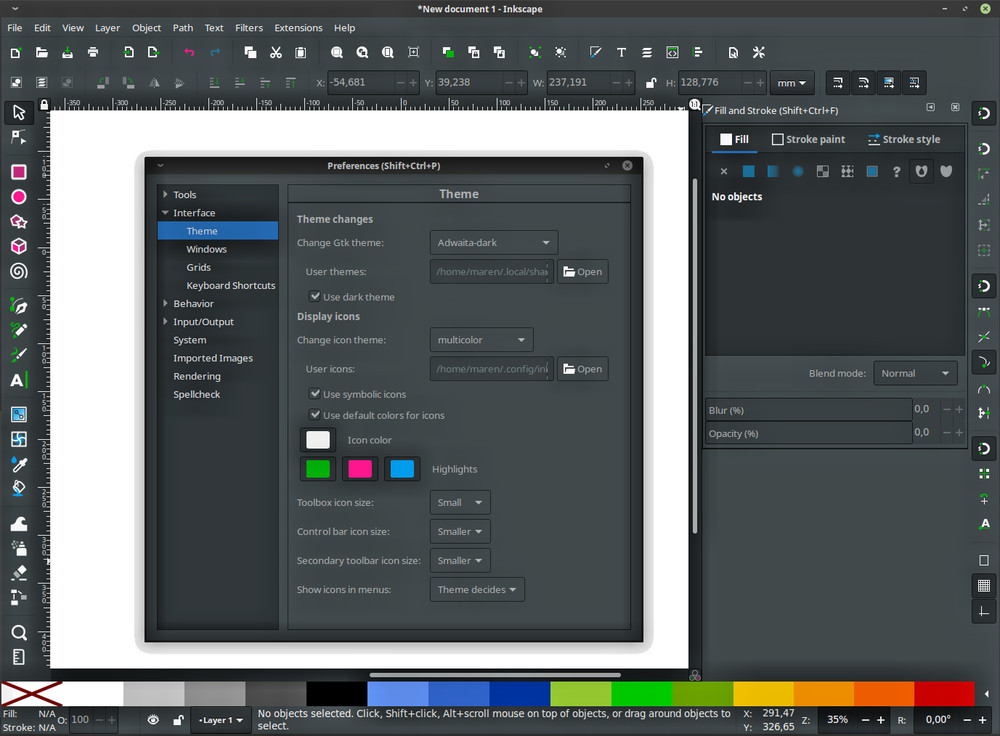Open the Blend mode dropdown

(x=915, y=373)
